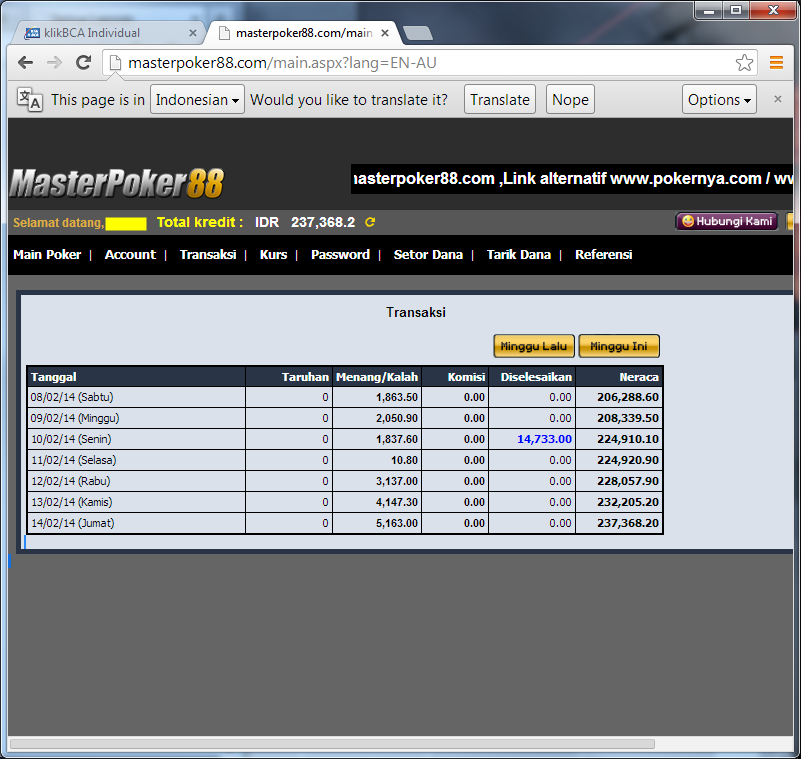Click the 206,288.60 Neraca value
Image resolution: width=801 pixels, height=759 pixels.
[x=628, y=397]
